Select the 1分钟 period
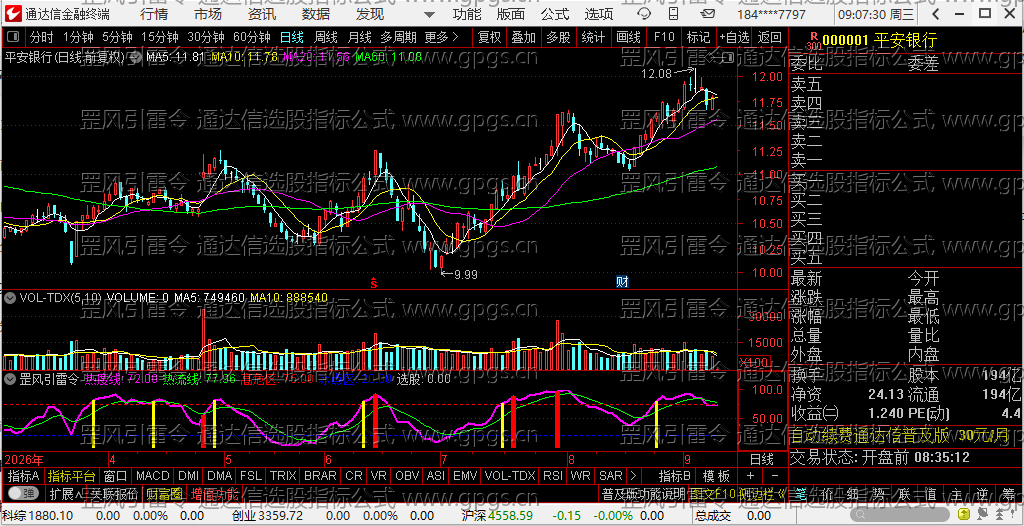 tap(78, 37)
